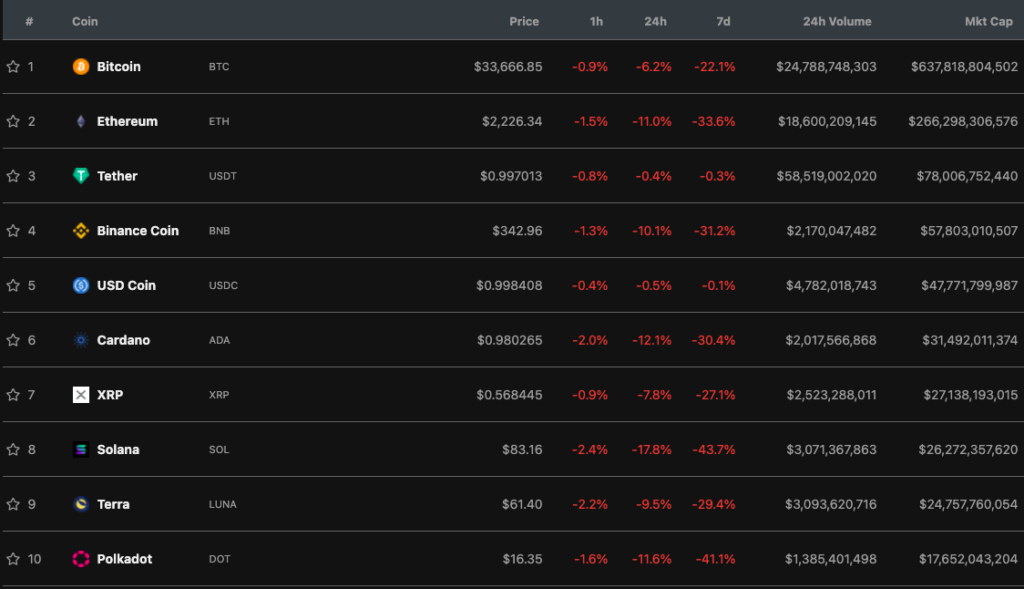Click the Tether coin logo
Viewport: 1024px width, 589px height.
click(x=80, y=176)
